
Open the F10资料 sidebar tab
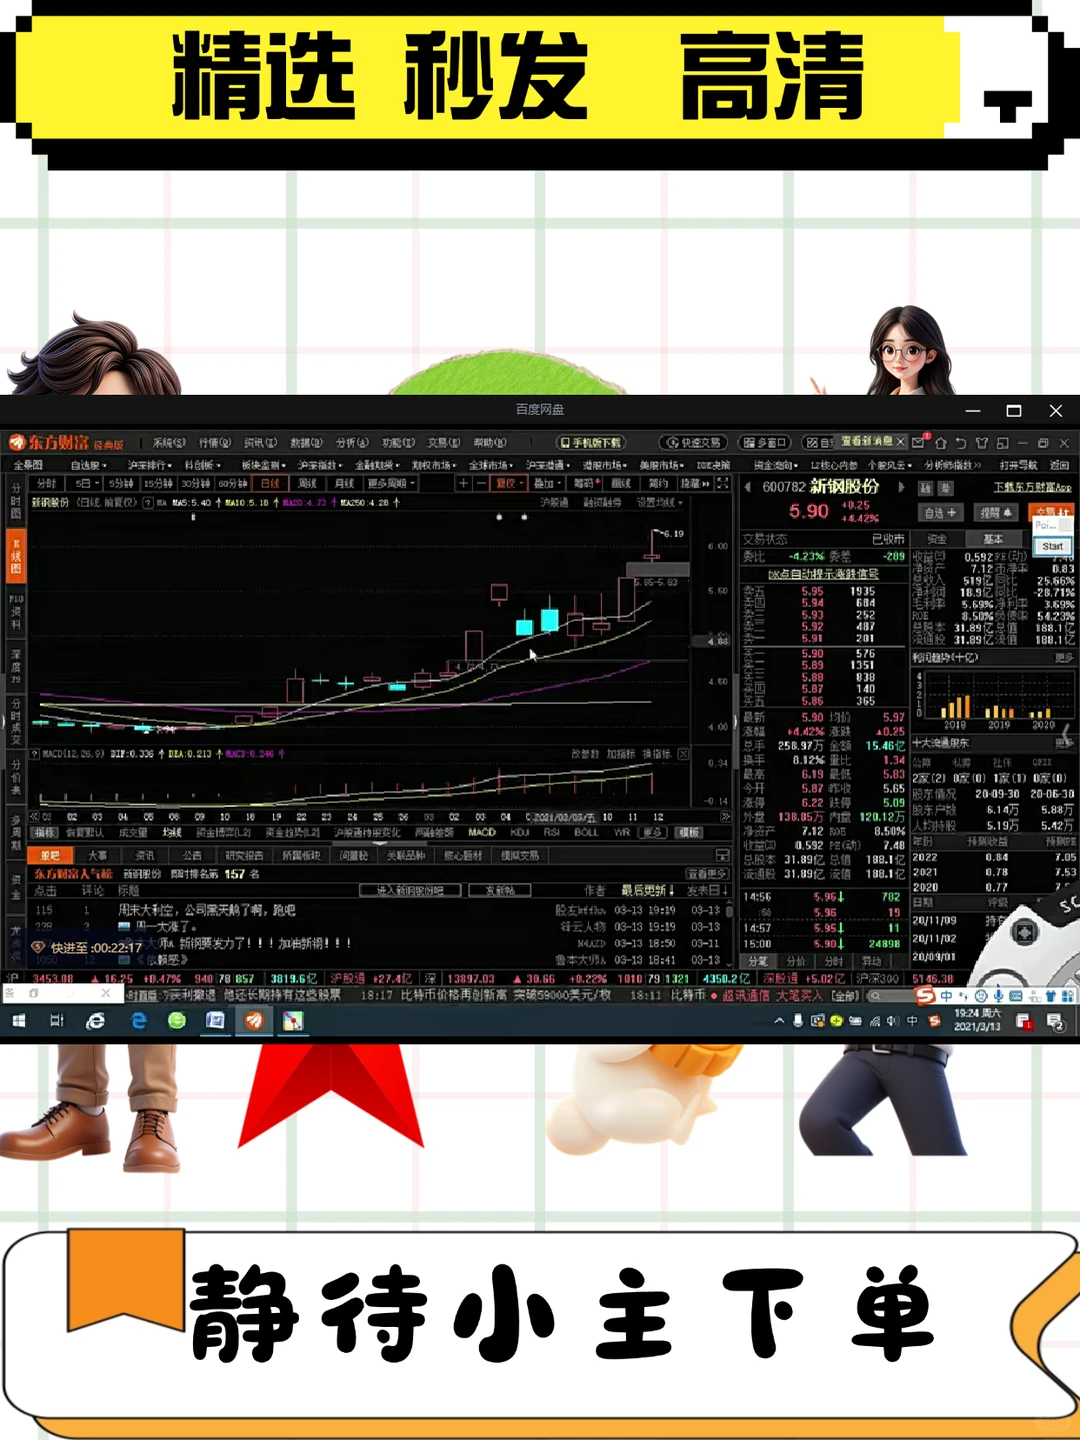pyautogui.click(x=16, y=610)
